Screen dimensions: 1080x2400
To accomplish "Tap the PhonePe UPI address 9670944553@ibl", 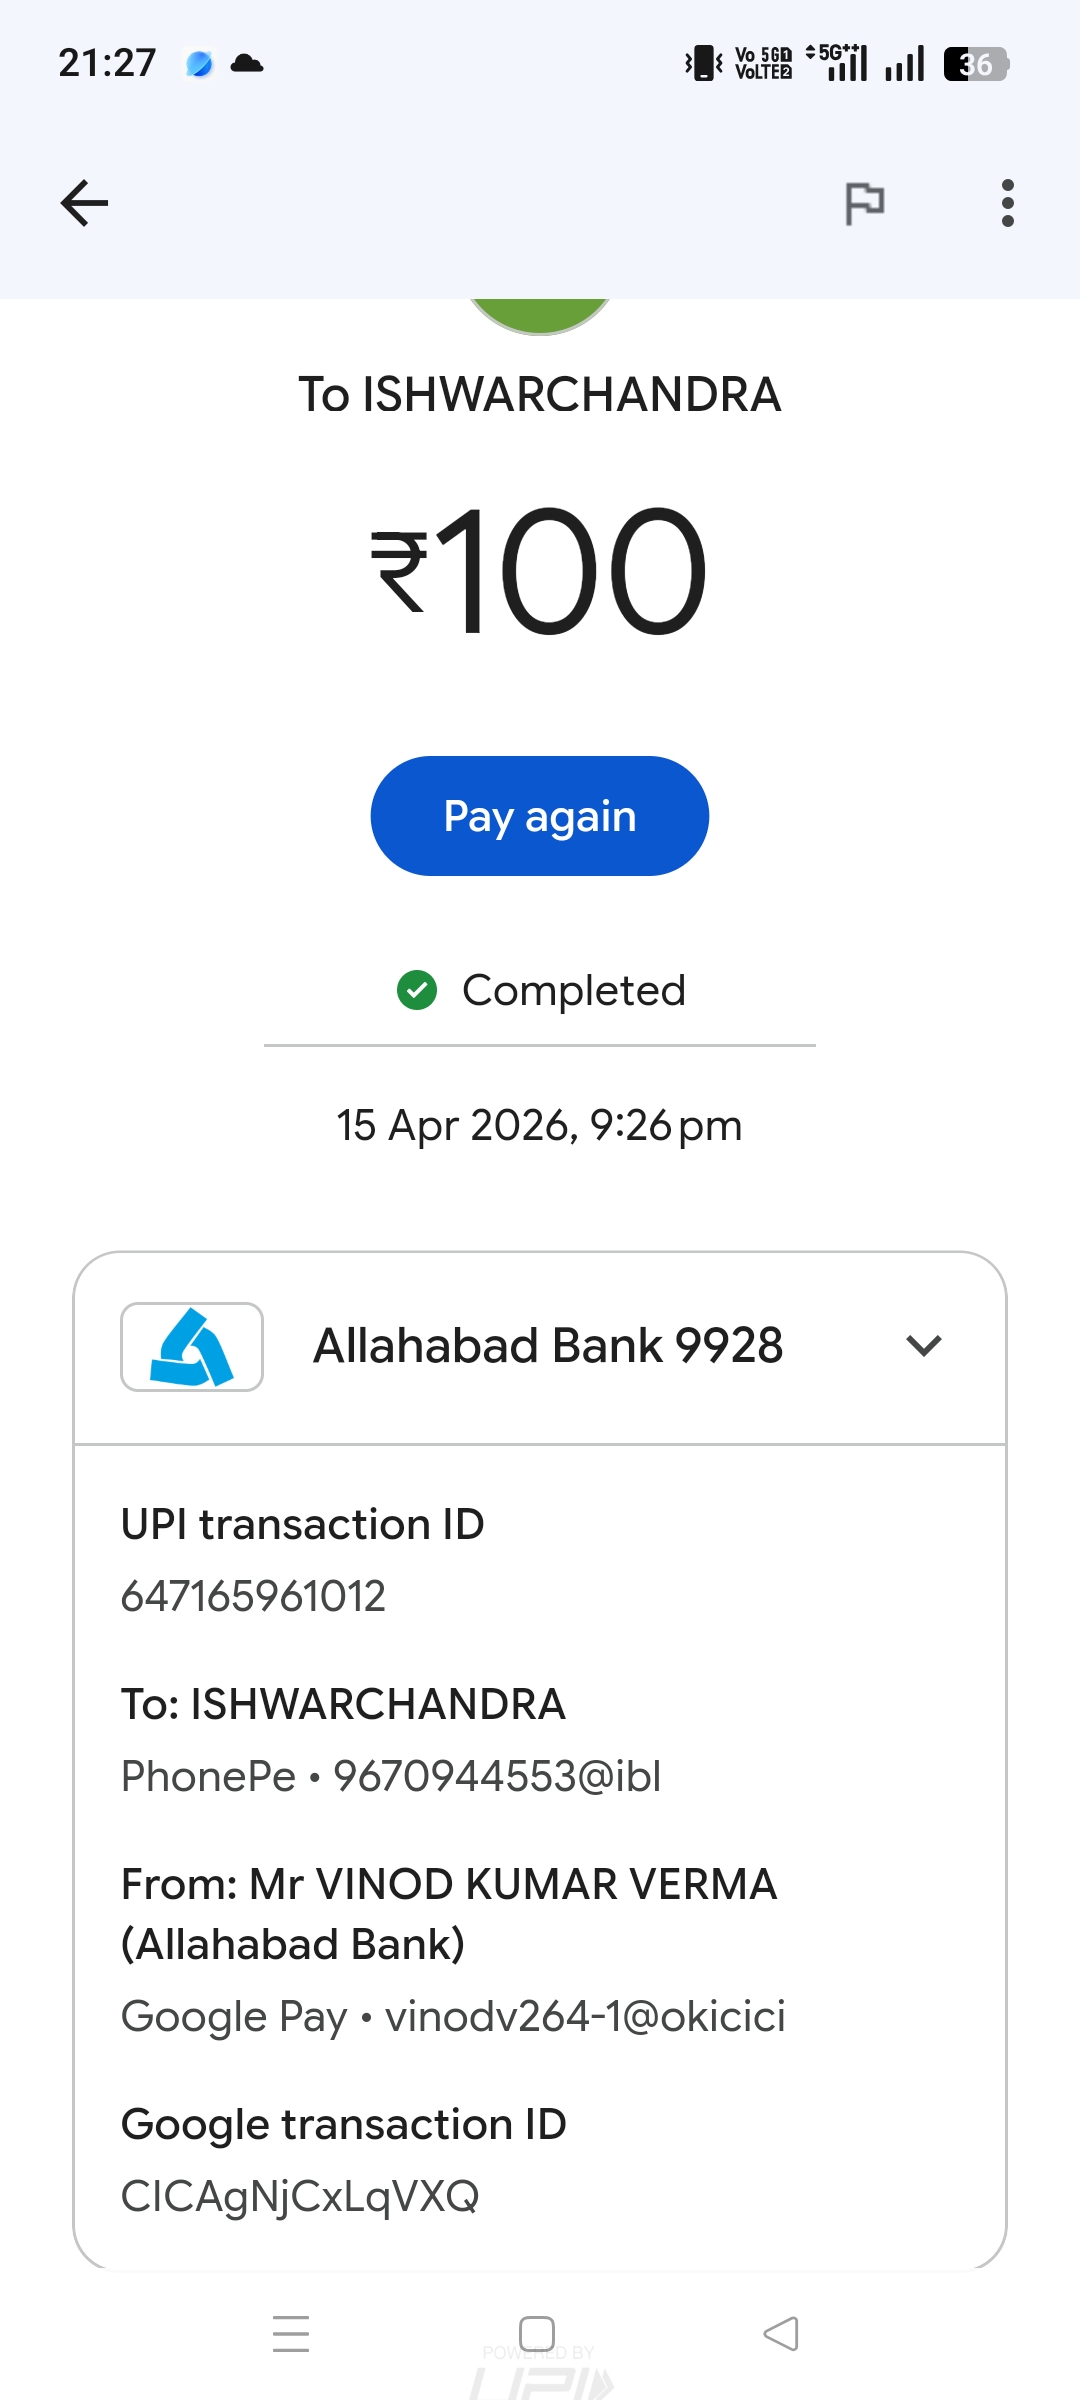I will click(x=497, y=1776).
